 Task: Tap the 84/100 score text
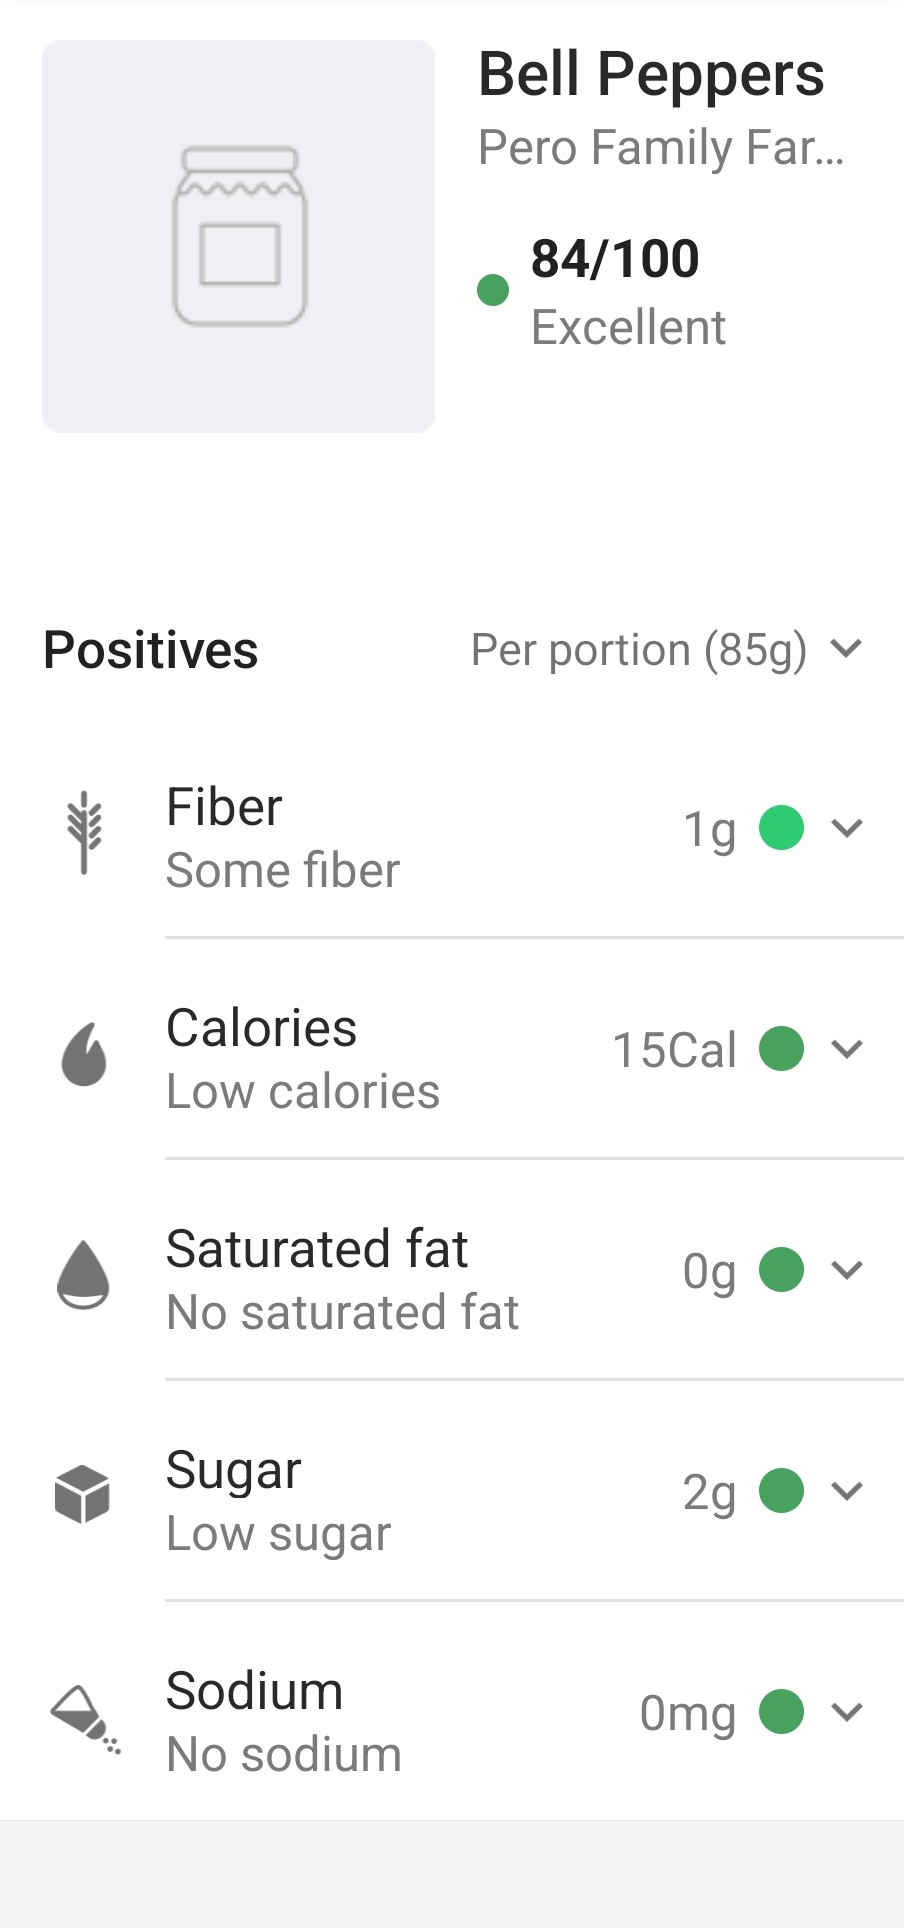click(615, 259)
